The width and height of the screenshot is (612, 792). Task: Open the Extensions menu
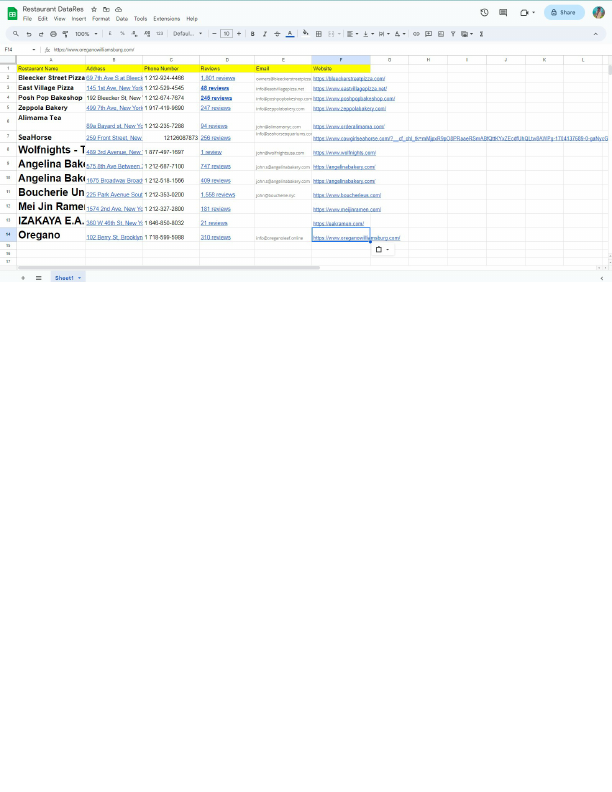(167, 19)
